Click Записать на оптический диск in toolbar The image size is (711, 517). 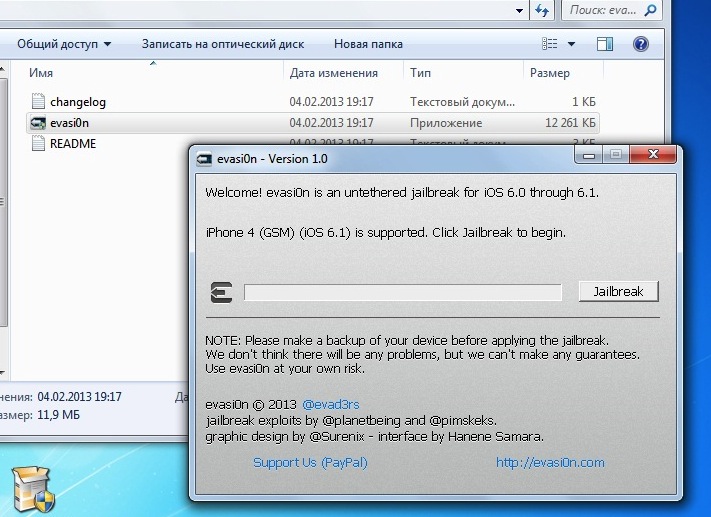pyautogui.click(x=223, y=44)
